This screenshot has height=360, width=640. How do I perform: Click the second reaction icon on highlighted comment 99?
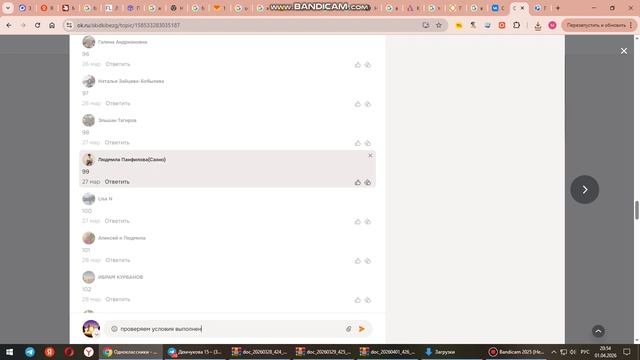tap(368, 182)
